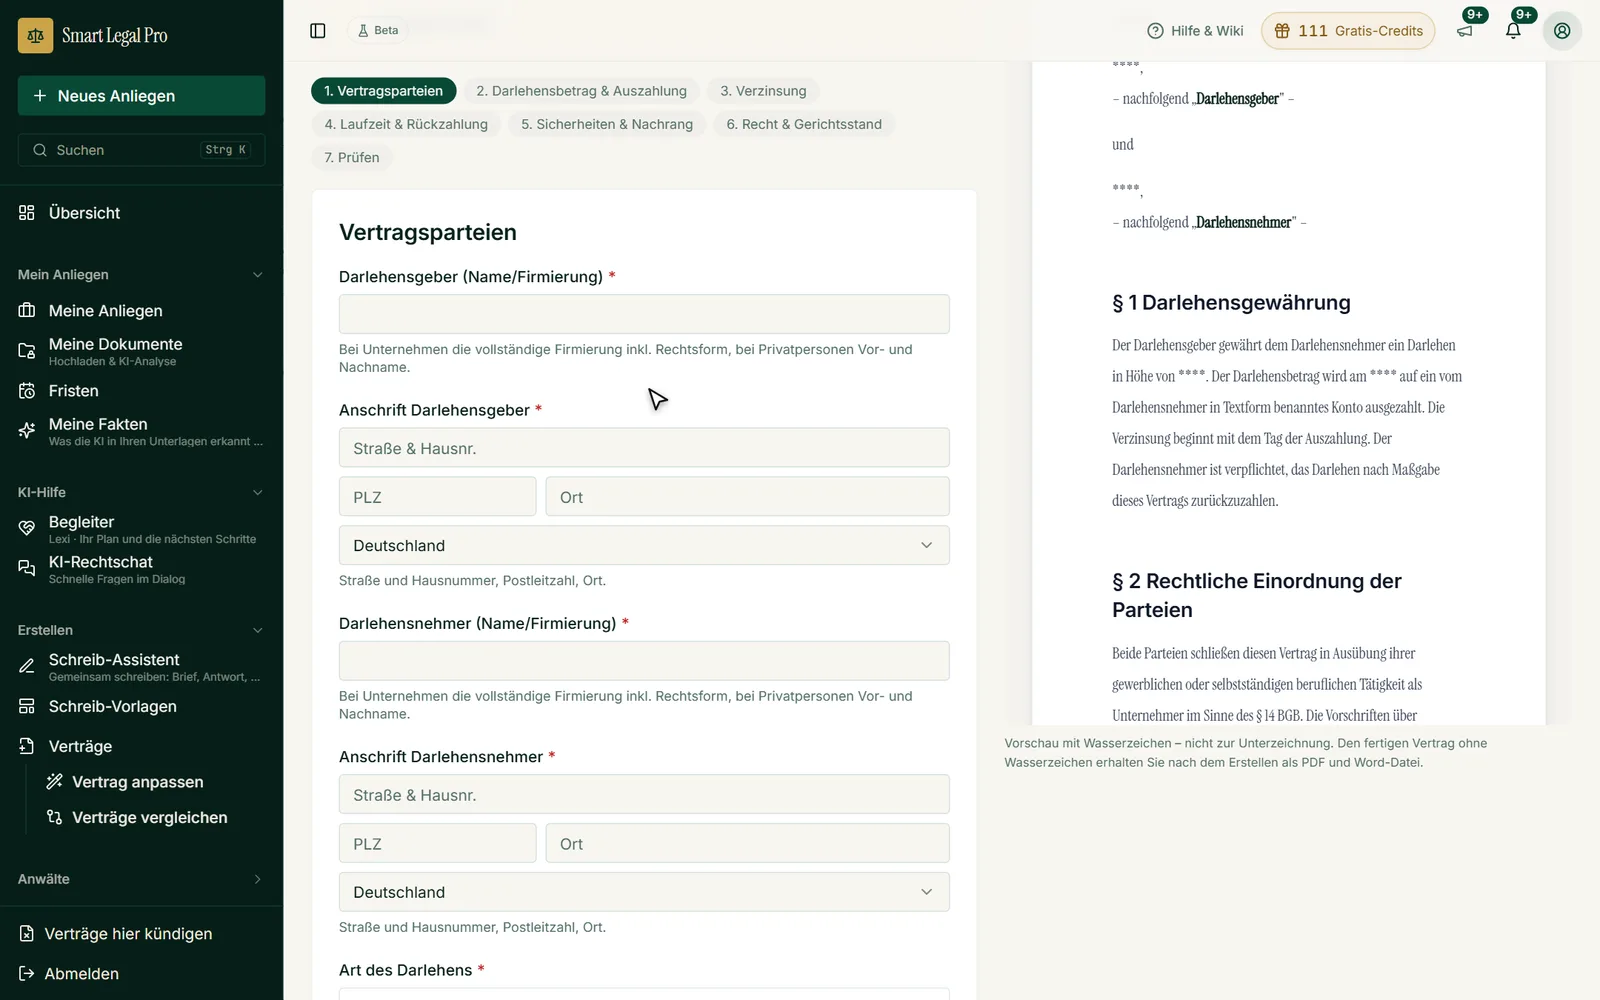
Task: Click the 111 Gratis-Credits button
Action: pos(1348,31)
